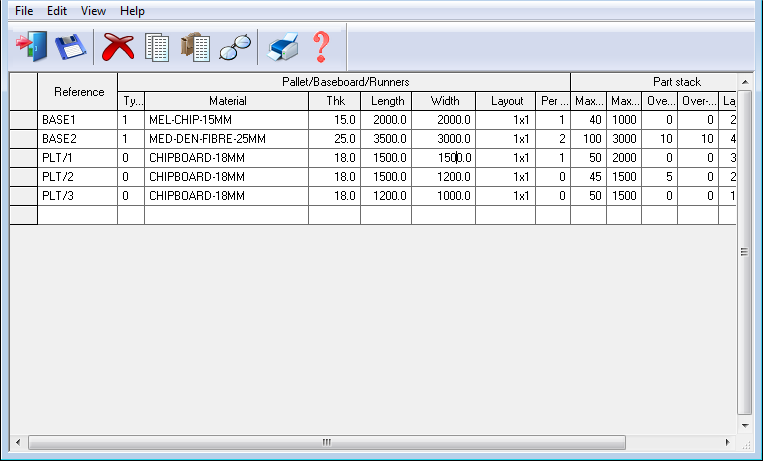Paste using the clipboard icon
The width and height of the screenshot is (763, 461).
196,47
